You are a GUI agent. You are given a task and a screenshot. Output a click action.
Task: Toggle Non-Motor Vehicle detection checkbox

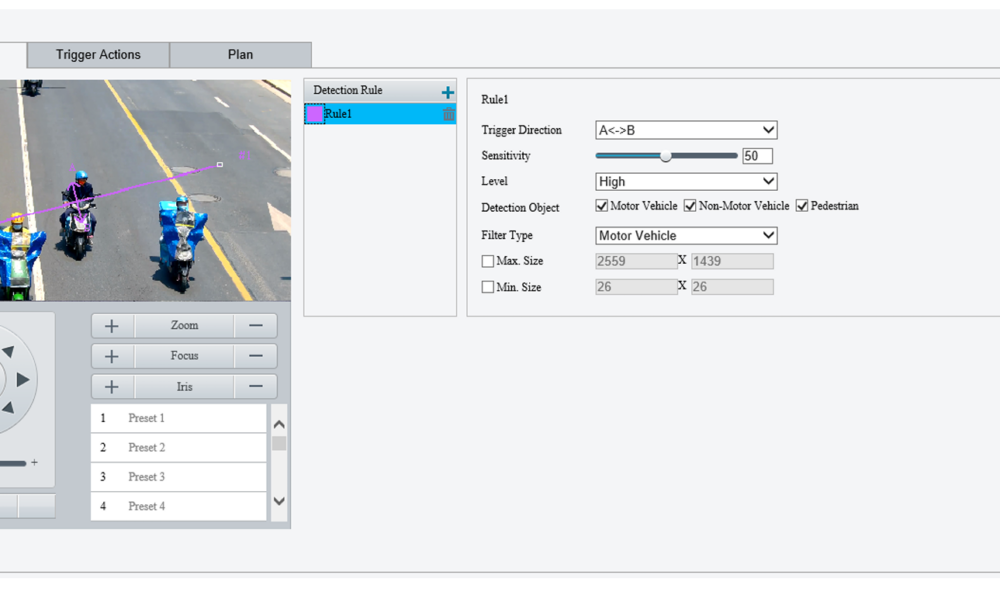(690, 205)
